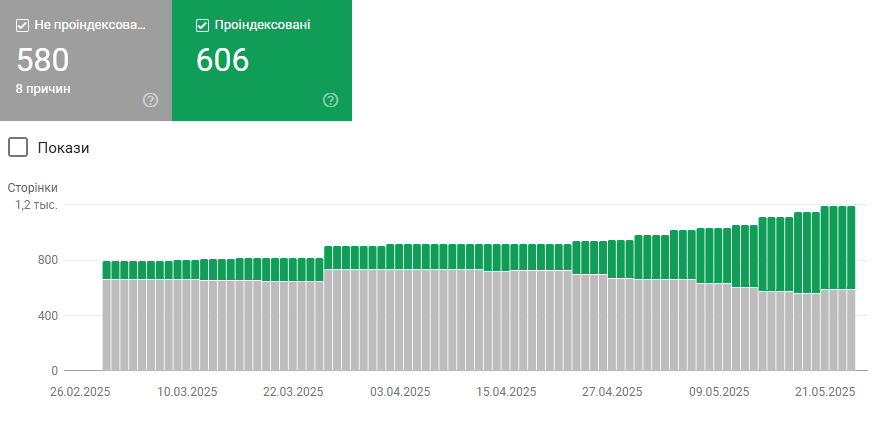Click the 580 count value
The image size is (876, 427).
pyautogui.click(x=42, y=60)
